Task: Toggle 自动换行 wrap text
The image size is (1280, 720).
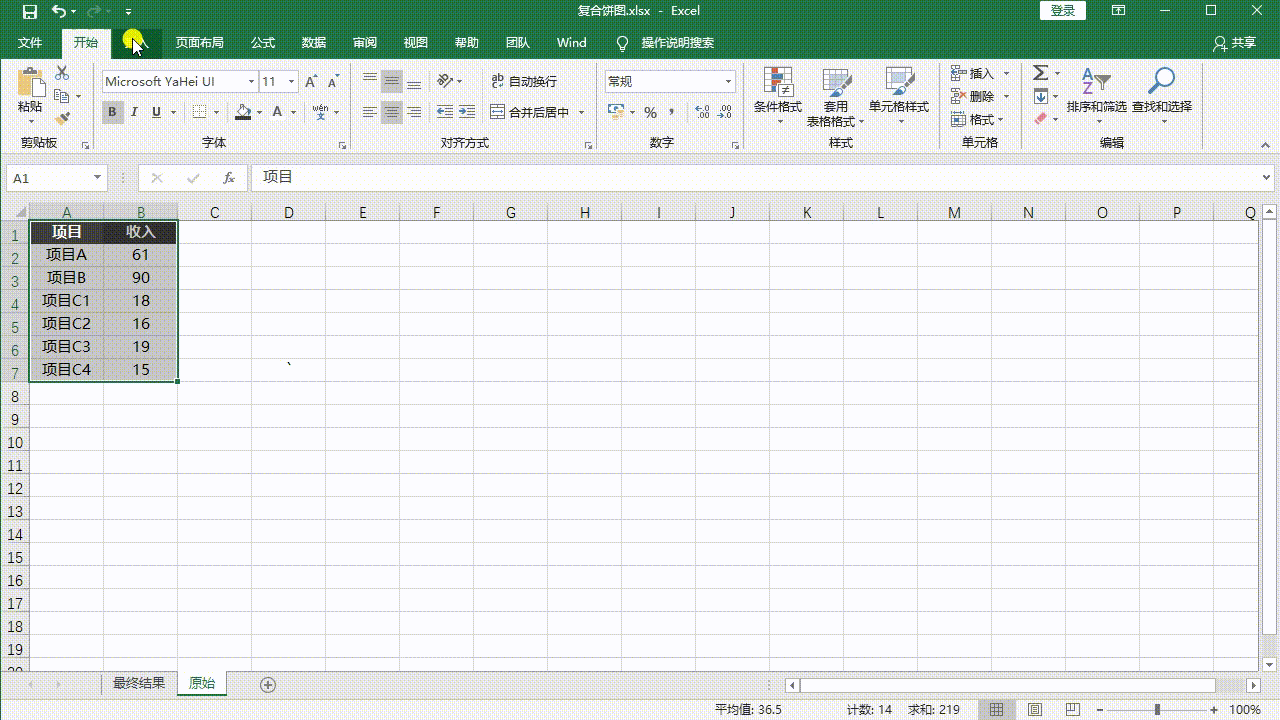Action: tap(524, 81)
